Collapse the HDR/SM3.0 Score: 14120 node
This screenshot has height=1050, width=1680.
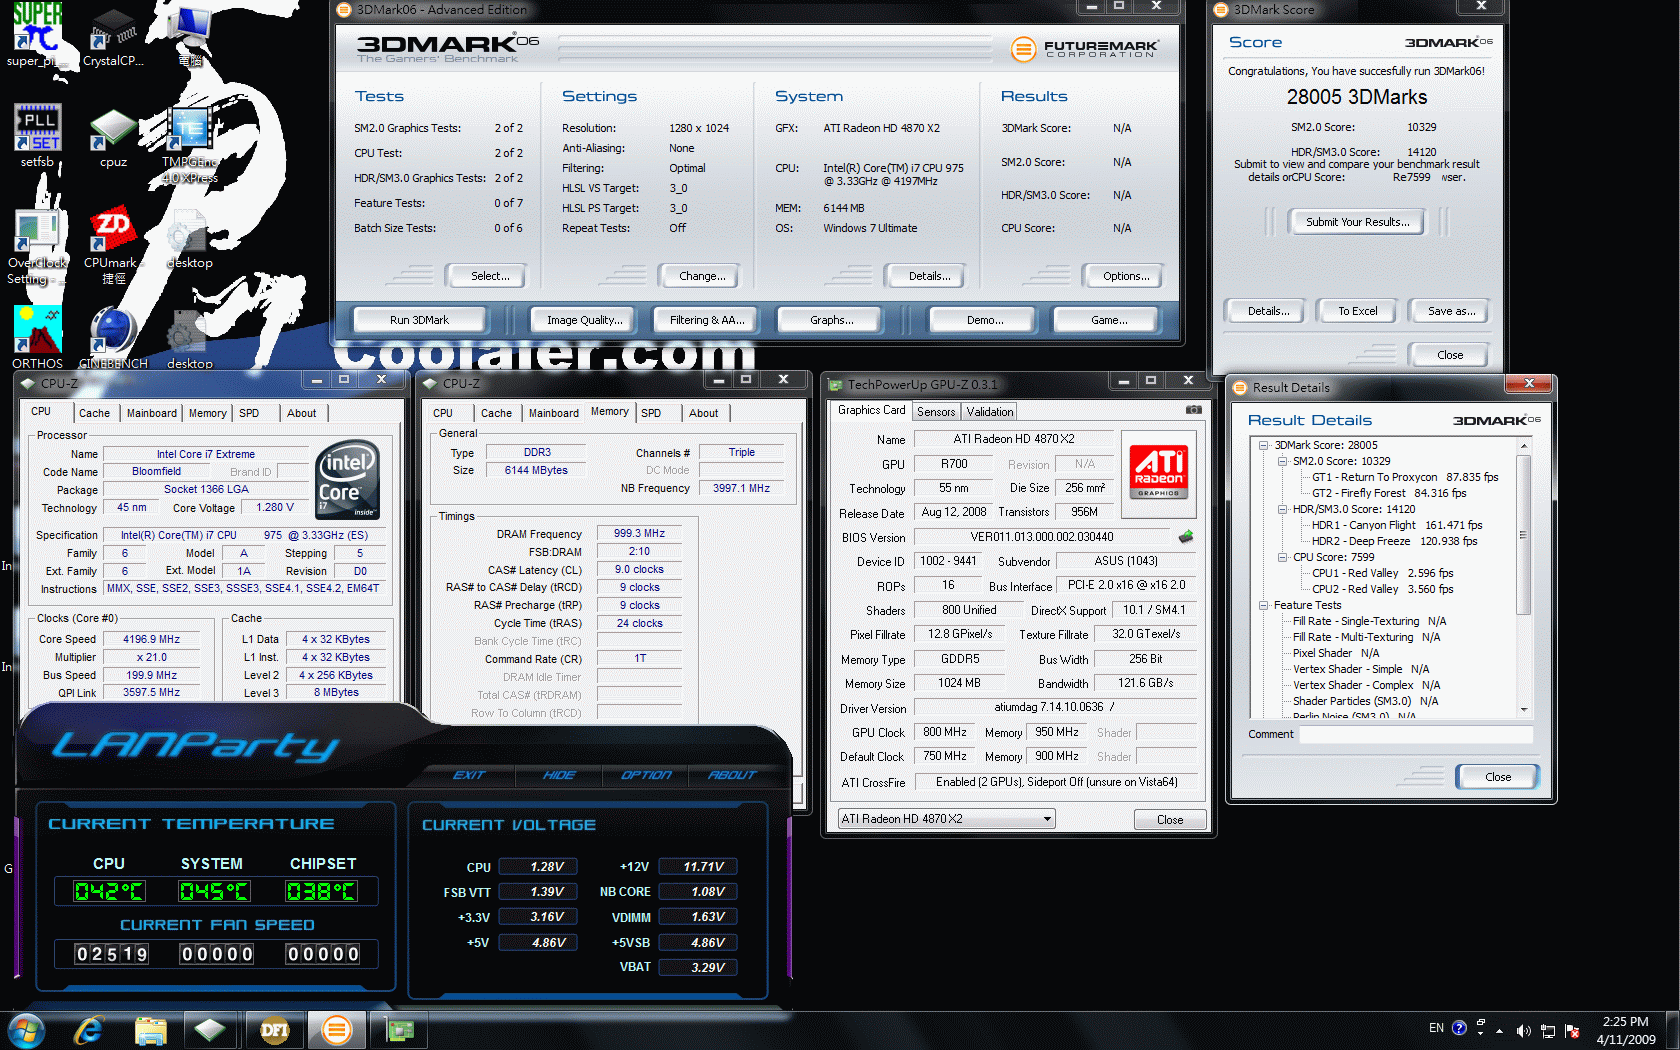pyautogui.click(x=1282, y=509)
